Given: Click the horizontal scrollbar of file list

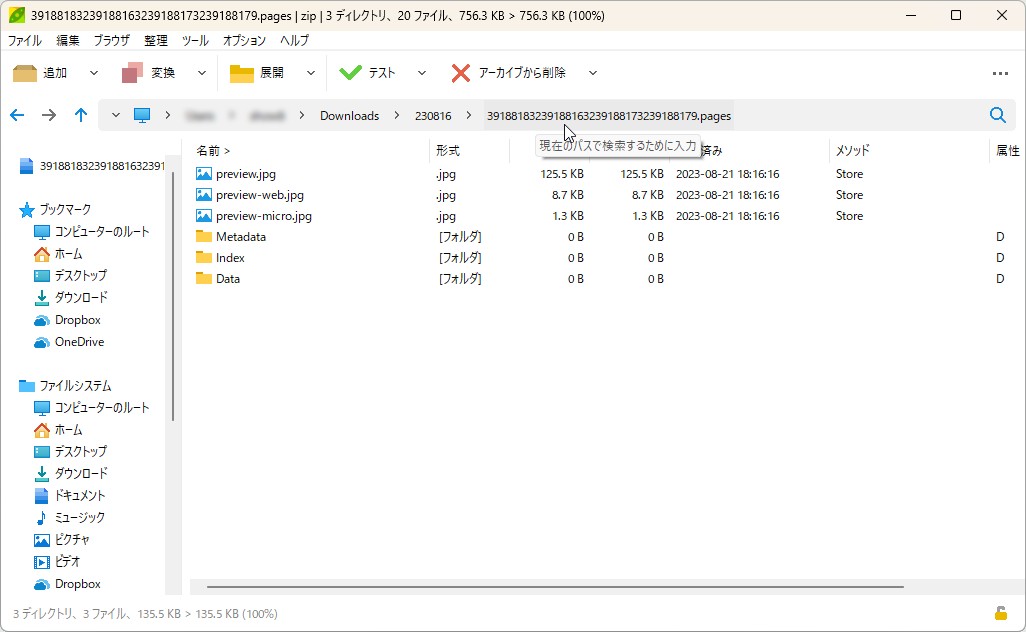Looking at the screenshot, I should (x=555, y=587).
